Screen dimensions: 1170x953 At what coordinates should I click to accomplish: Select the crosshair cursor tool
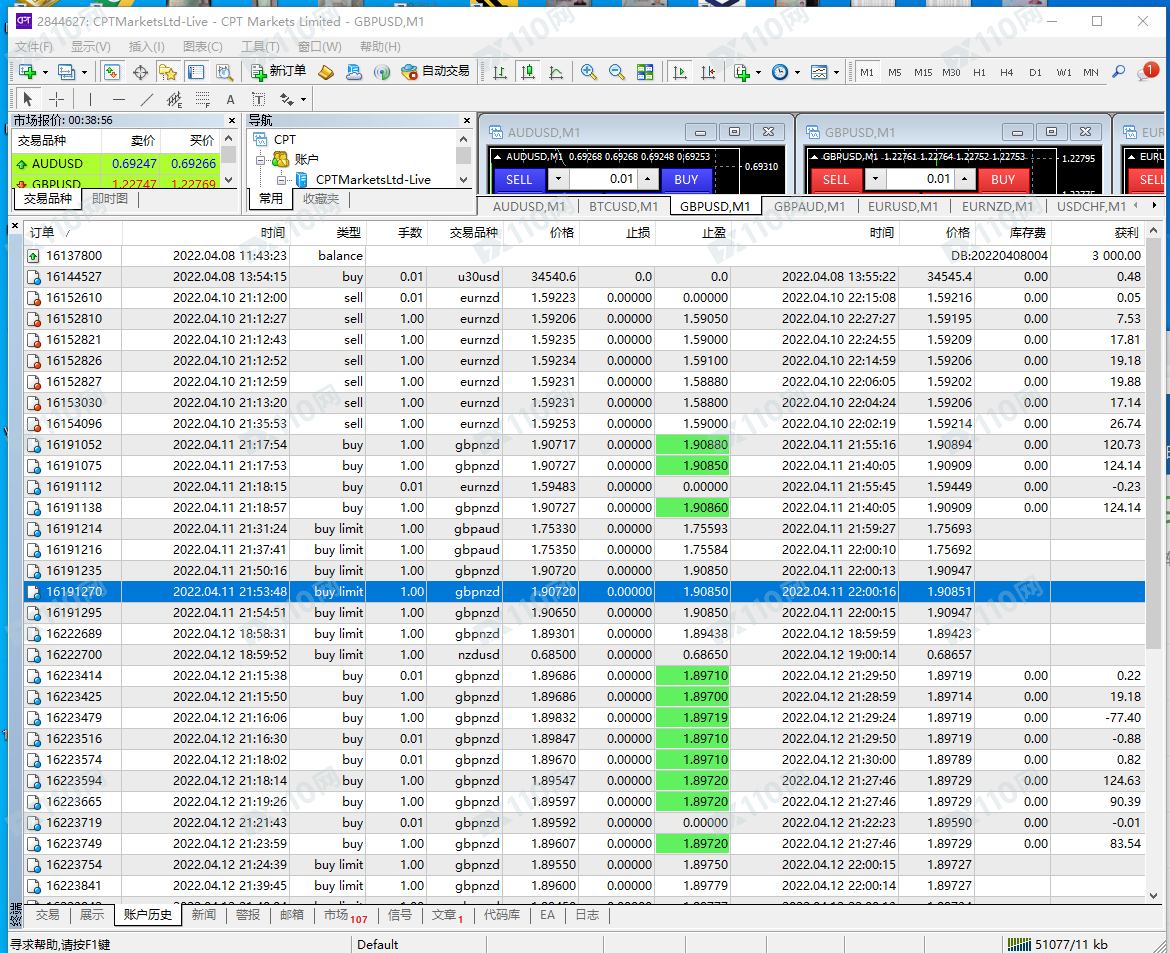[x=57, y=99]
